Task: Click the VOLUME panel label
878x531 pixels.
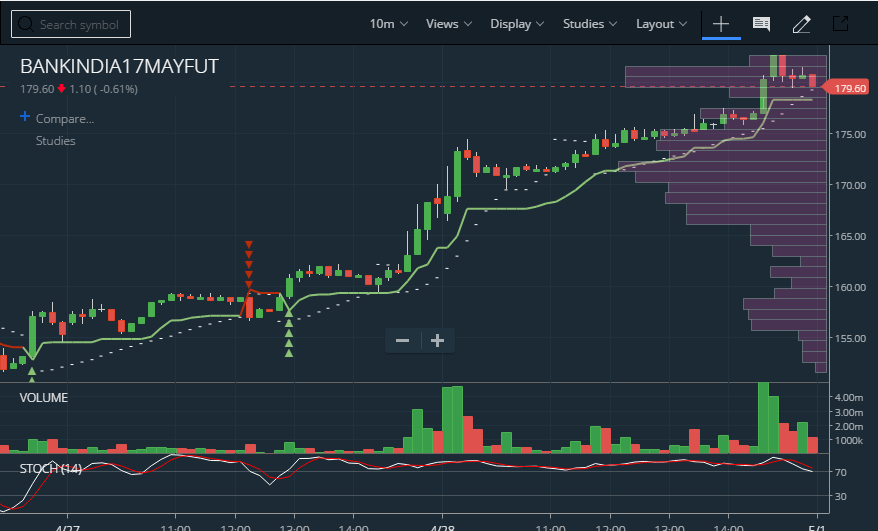Action: click(x=44, y=398)
